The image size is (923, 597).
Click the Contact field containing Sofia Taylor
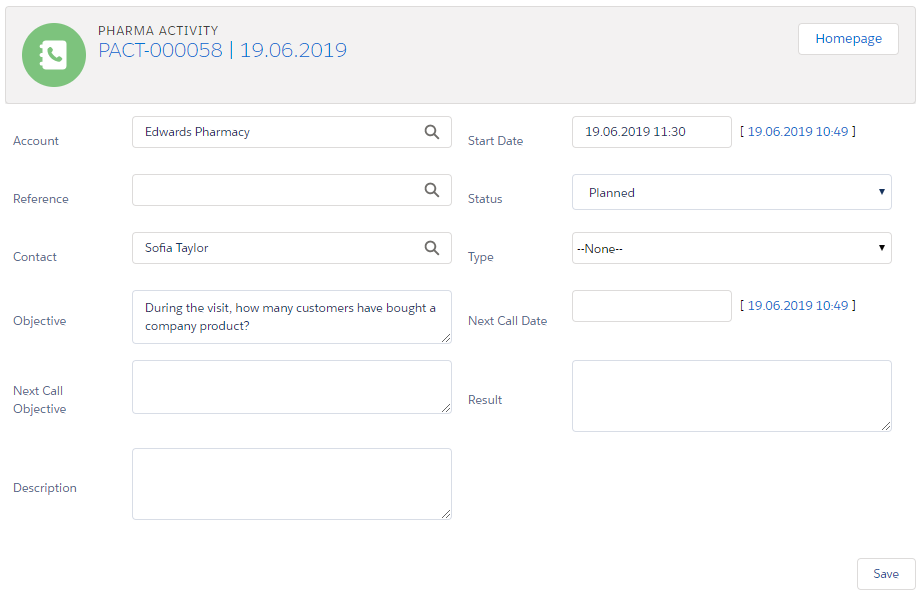275,248
